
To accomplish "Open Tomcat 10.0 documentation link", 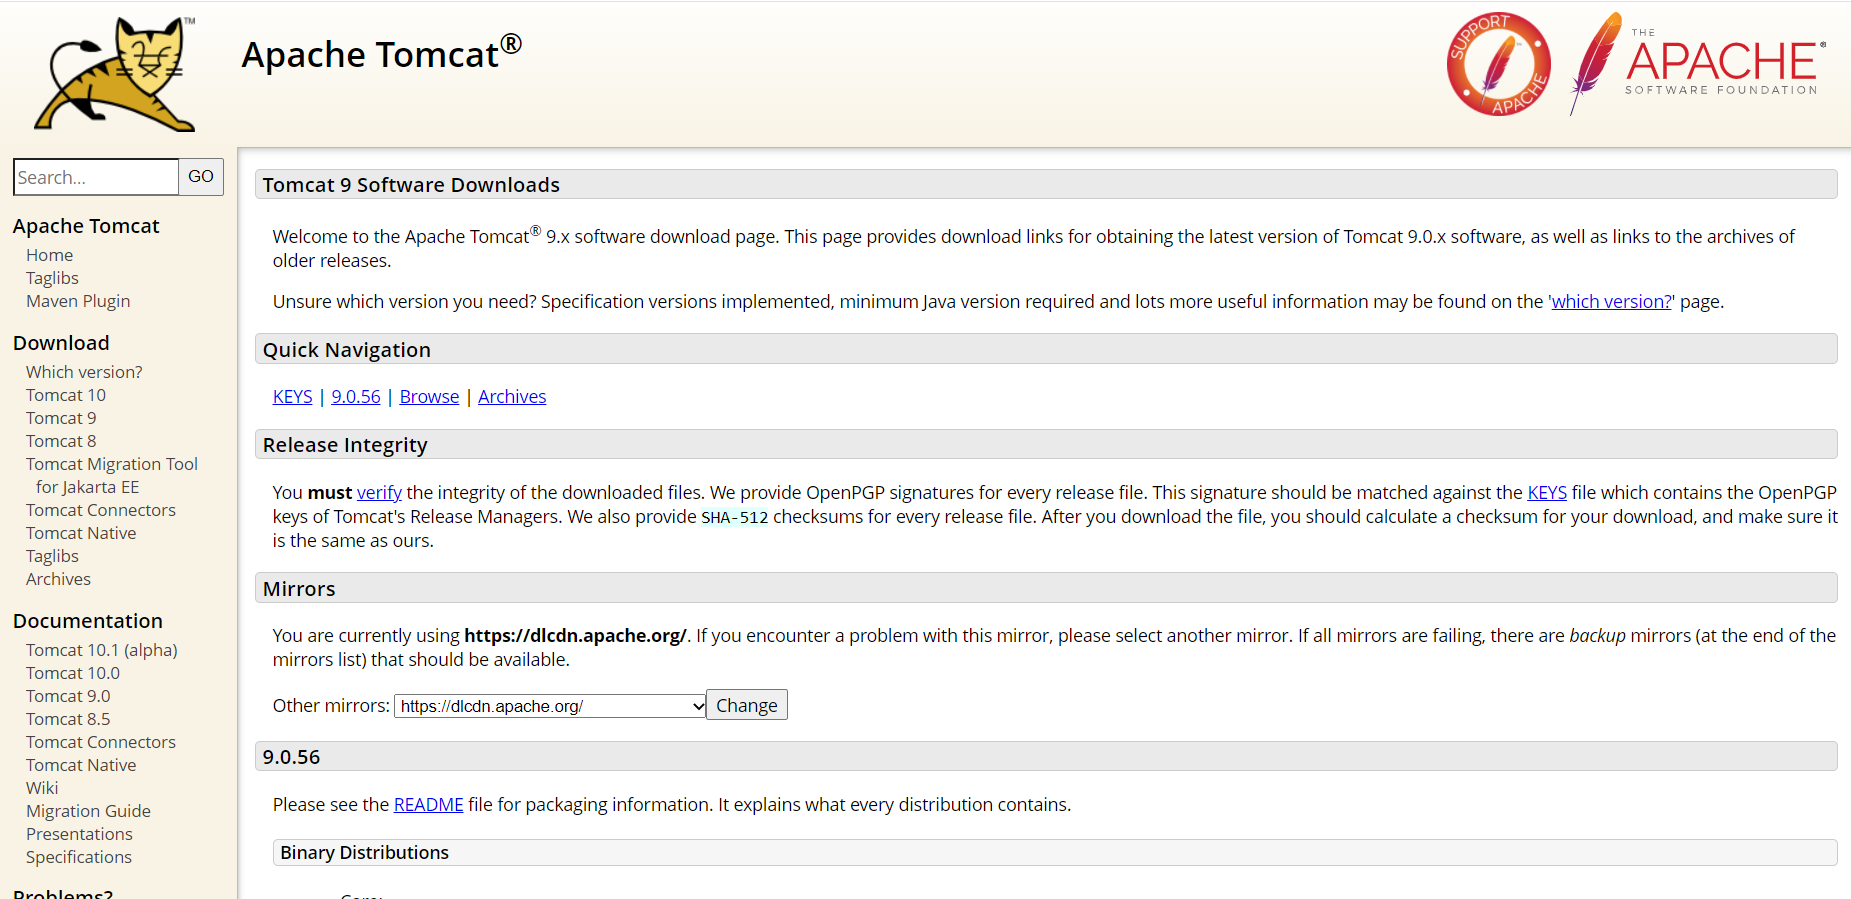I will 73,673.
